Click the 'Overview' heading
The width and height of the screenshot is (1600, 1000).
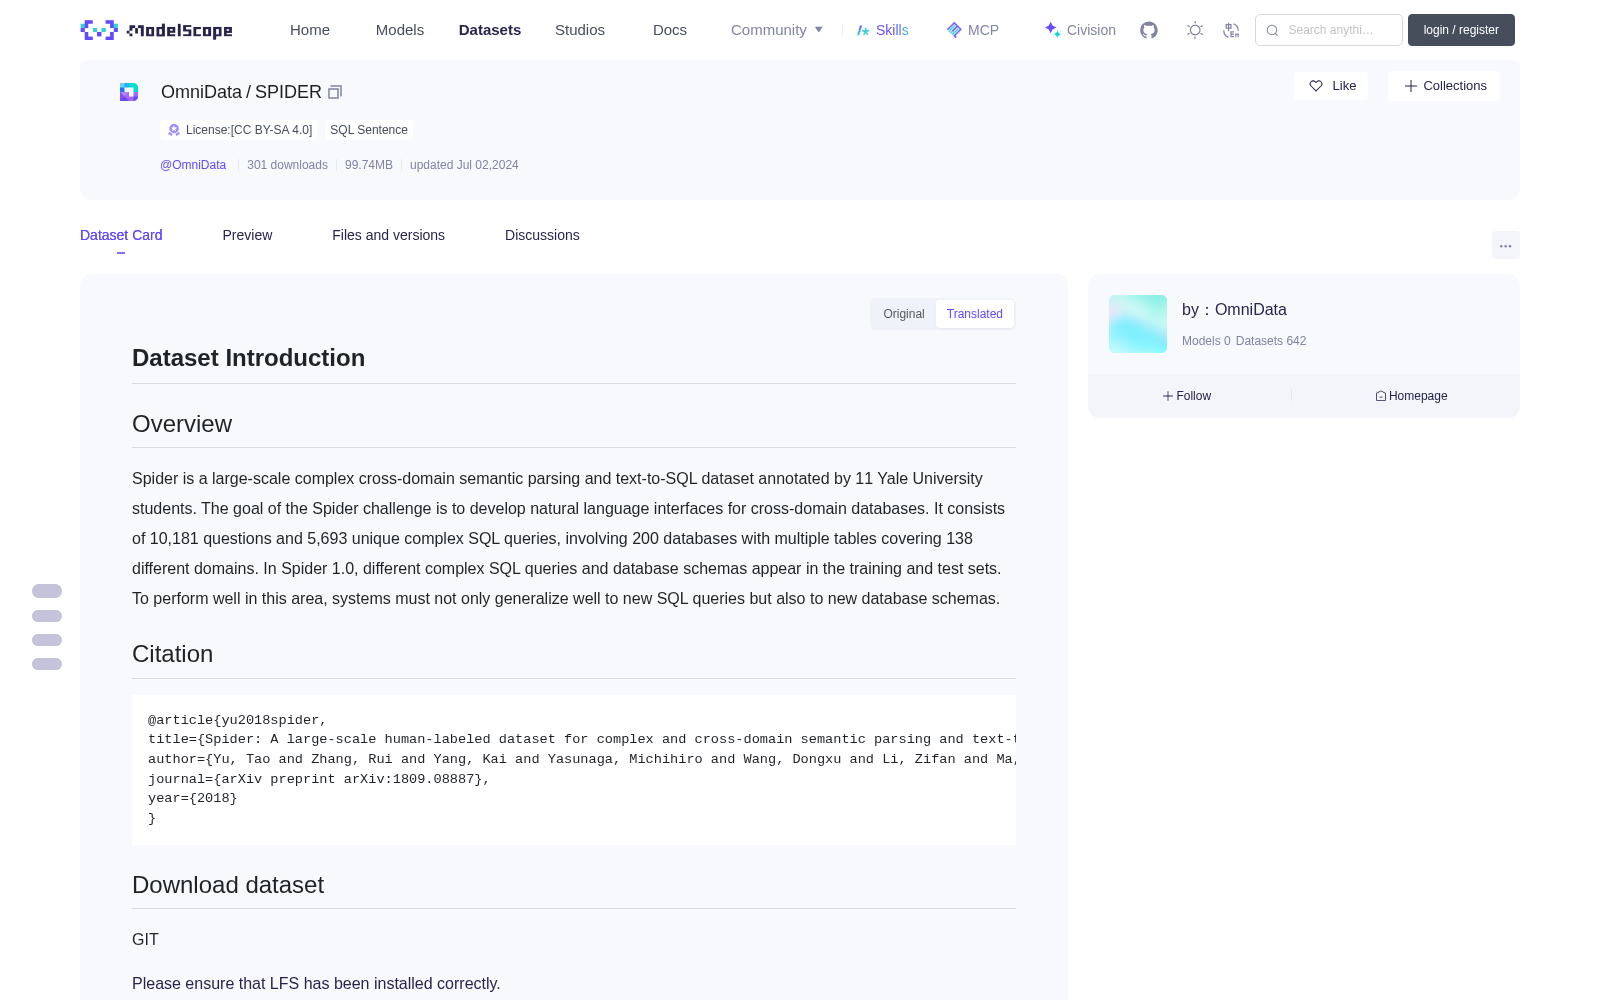[182, 424]
